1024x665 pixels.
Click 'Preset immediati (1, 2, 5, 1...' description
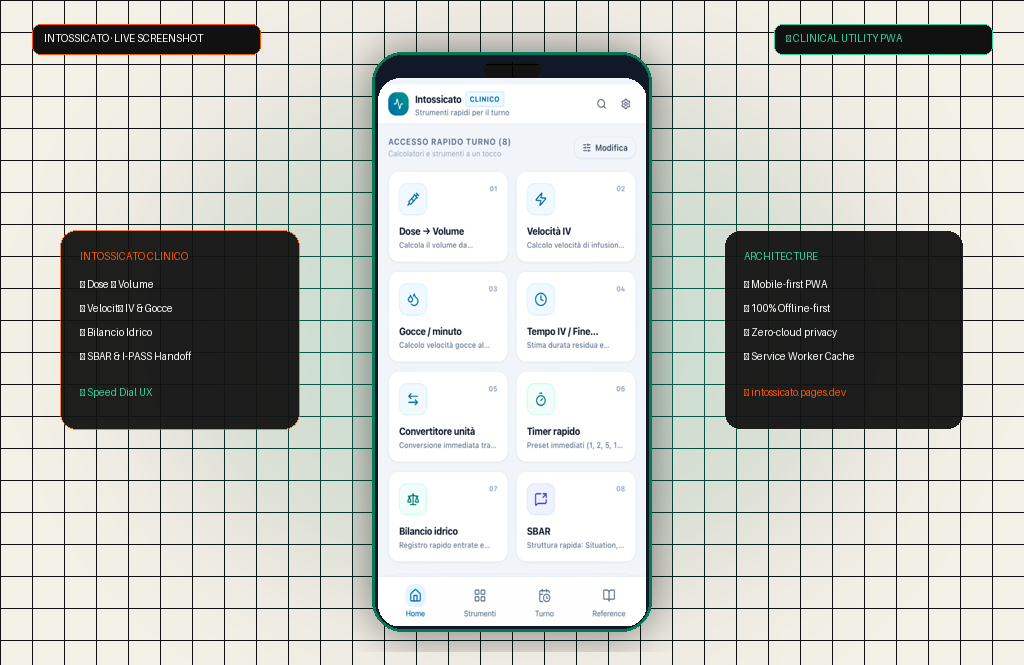[x=575, y=445]
